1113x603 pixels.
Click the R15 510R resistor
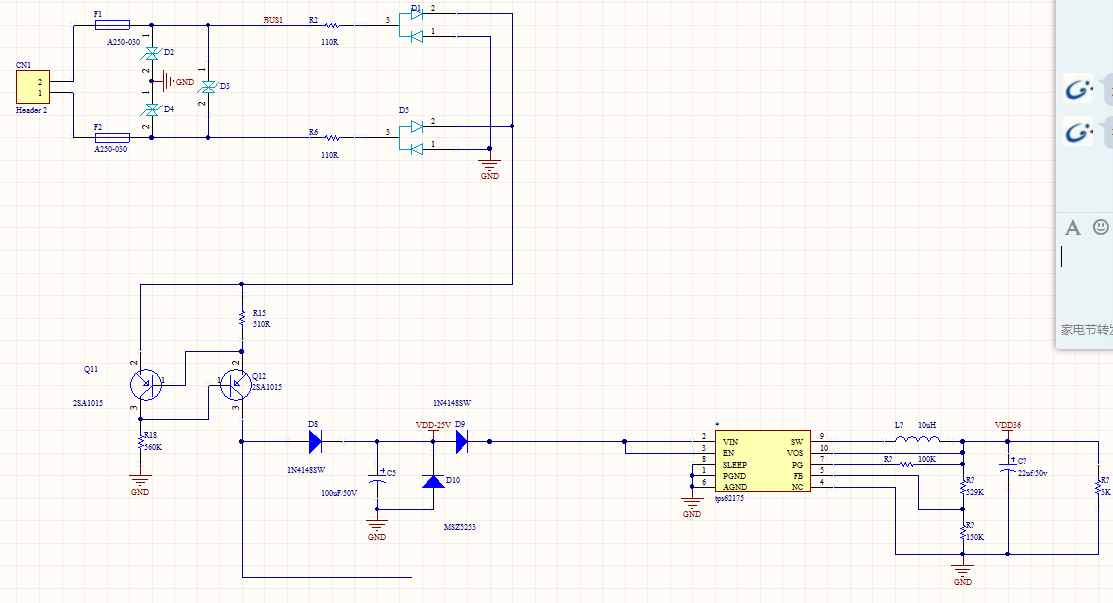click(x=242, y=319)
